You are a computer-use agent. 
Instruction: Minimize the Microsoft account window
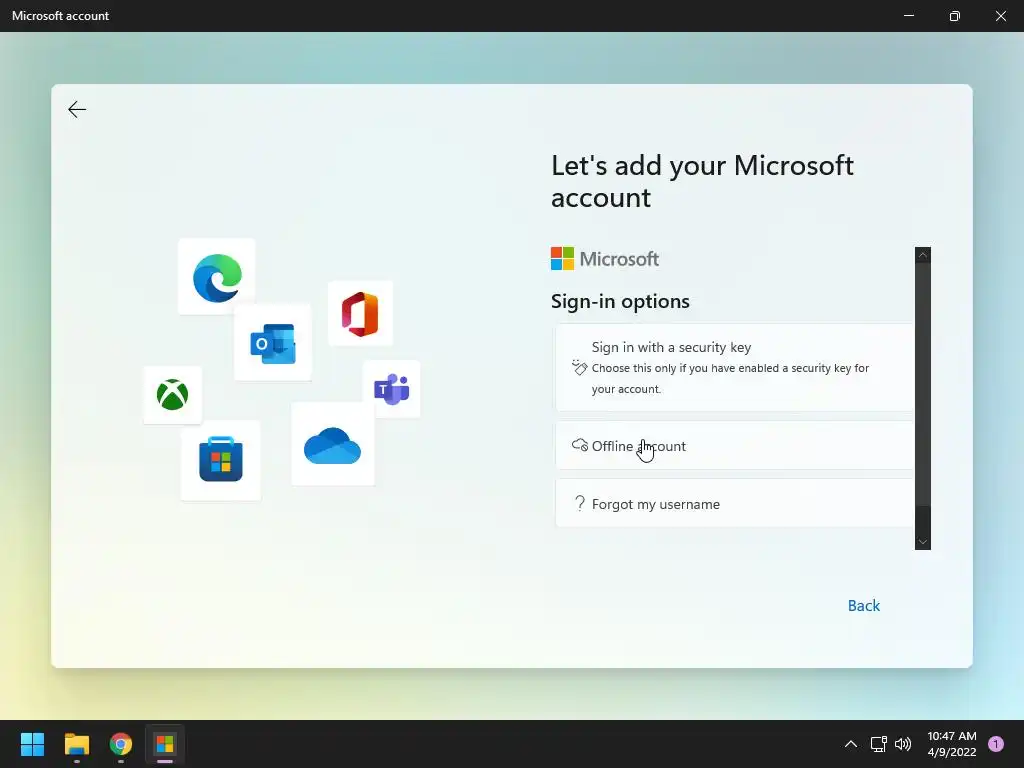[908, 16]
